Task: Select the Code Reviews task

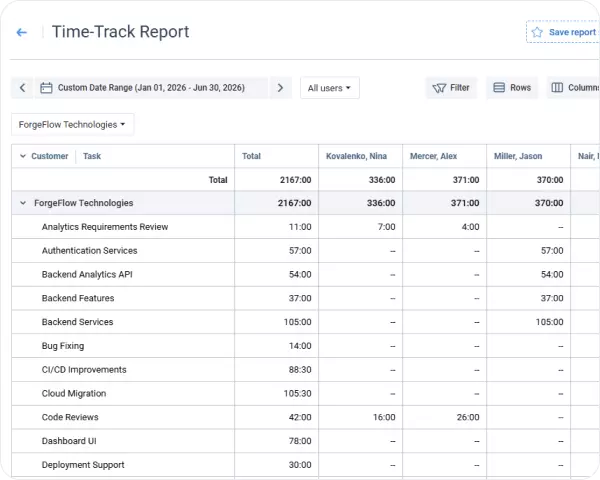Action: (70, 417)
